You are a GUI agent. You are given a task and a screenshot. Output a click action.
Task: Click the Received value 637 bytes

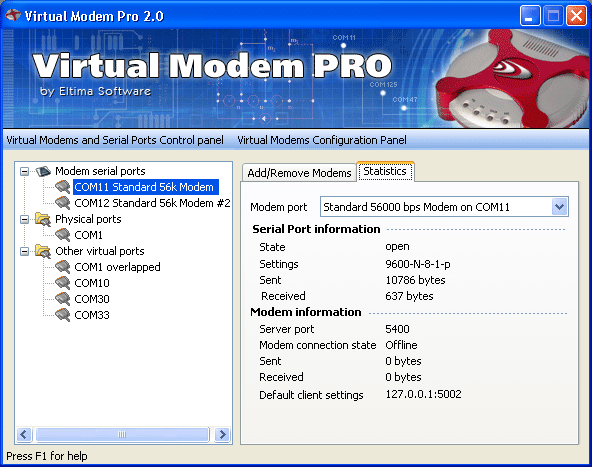pyautogui.click(x=409, y=296)
